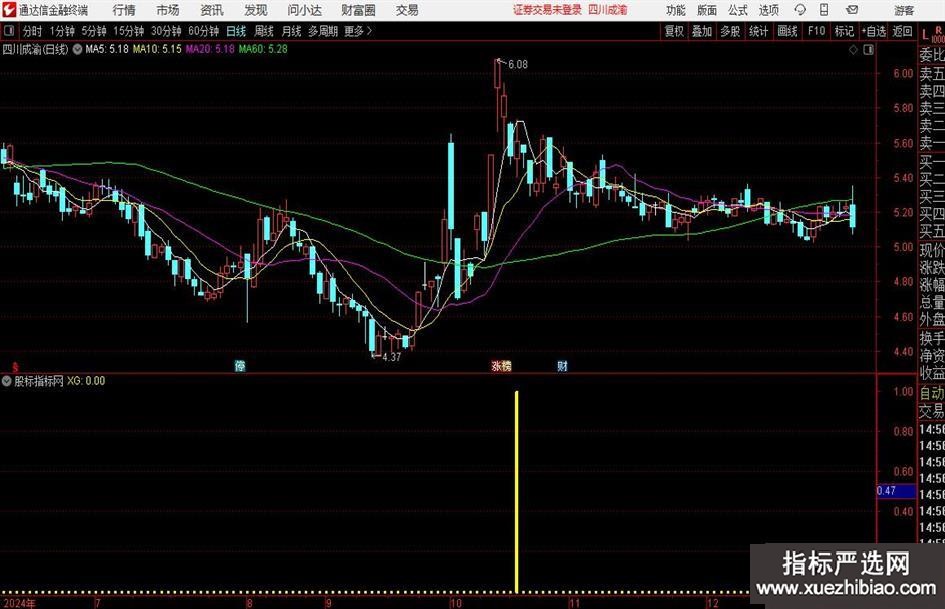
Task: Open the 问小达 menu
Action: tap(304, 10)
